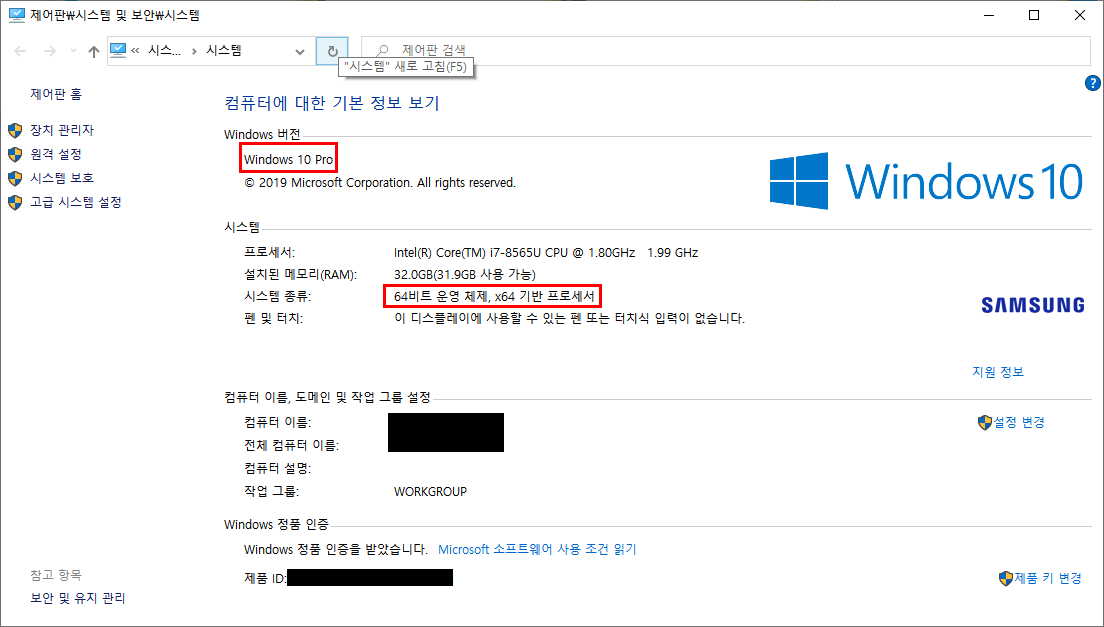The height and width of the screenshot is (627, 1104).
Task: Maximize the 시스템 window
Action: click(x=1034, y=15)
